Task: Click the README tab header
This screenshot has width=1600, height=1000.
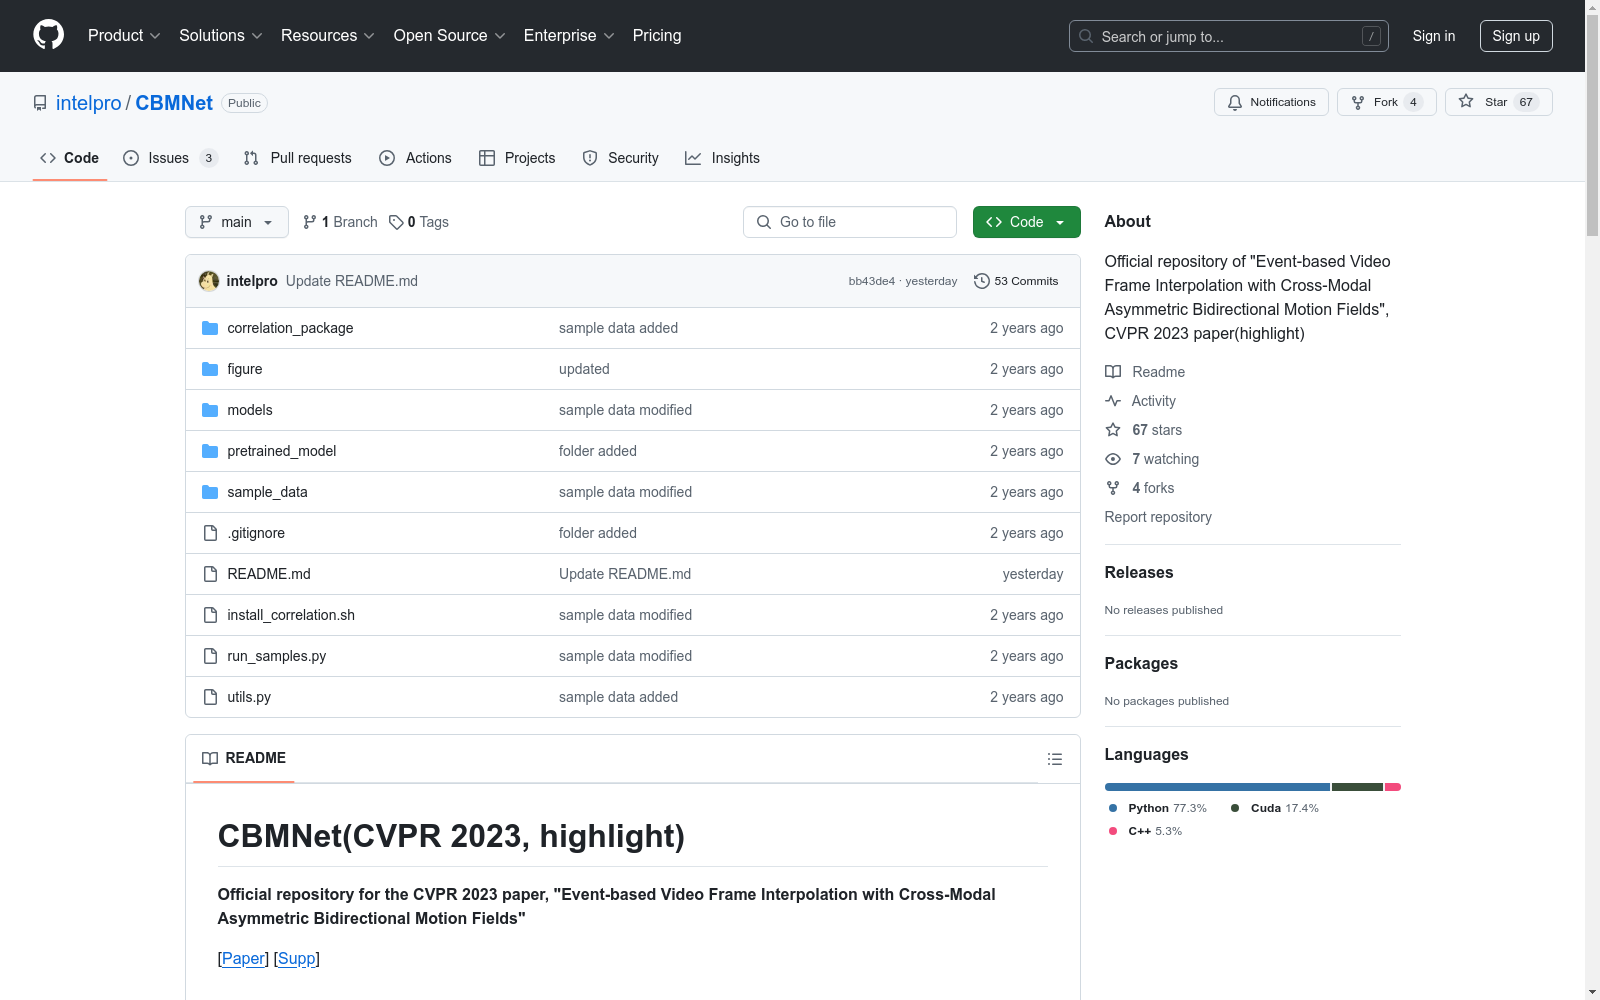Action: point(244,758)
